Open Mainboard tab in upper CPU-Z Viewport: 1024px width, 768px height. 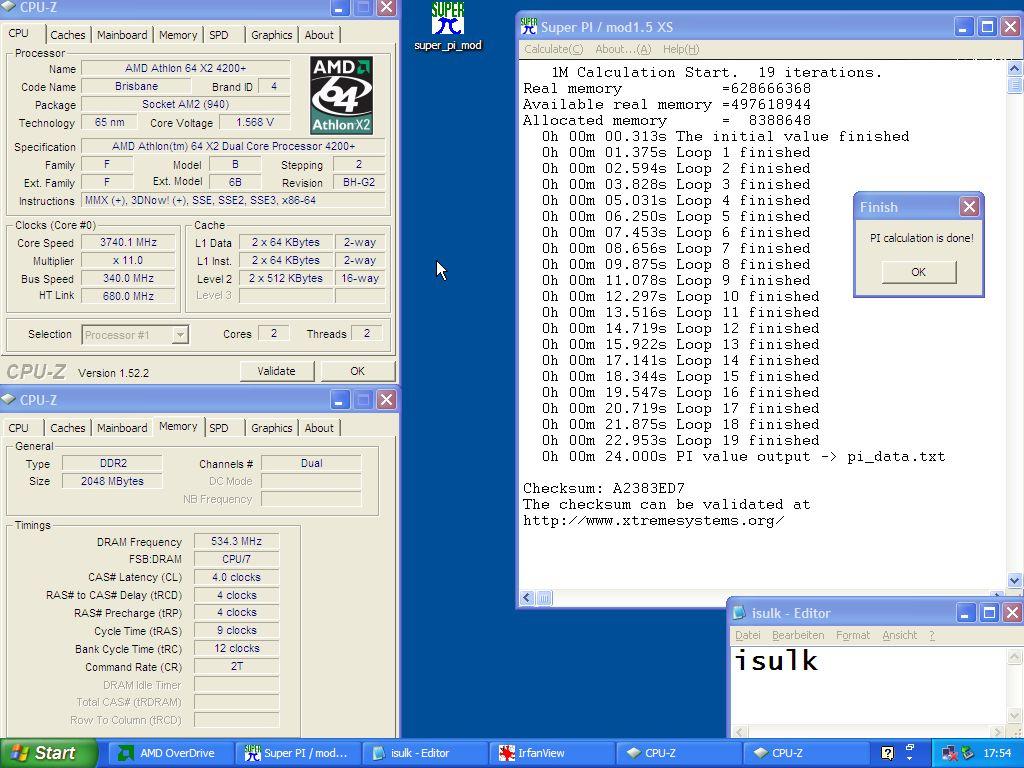point(122,35)
